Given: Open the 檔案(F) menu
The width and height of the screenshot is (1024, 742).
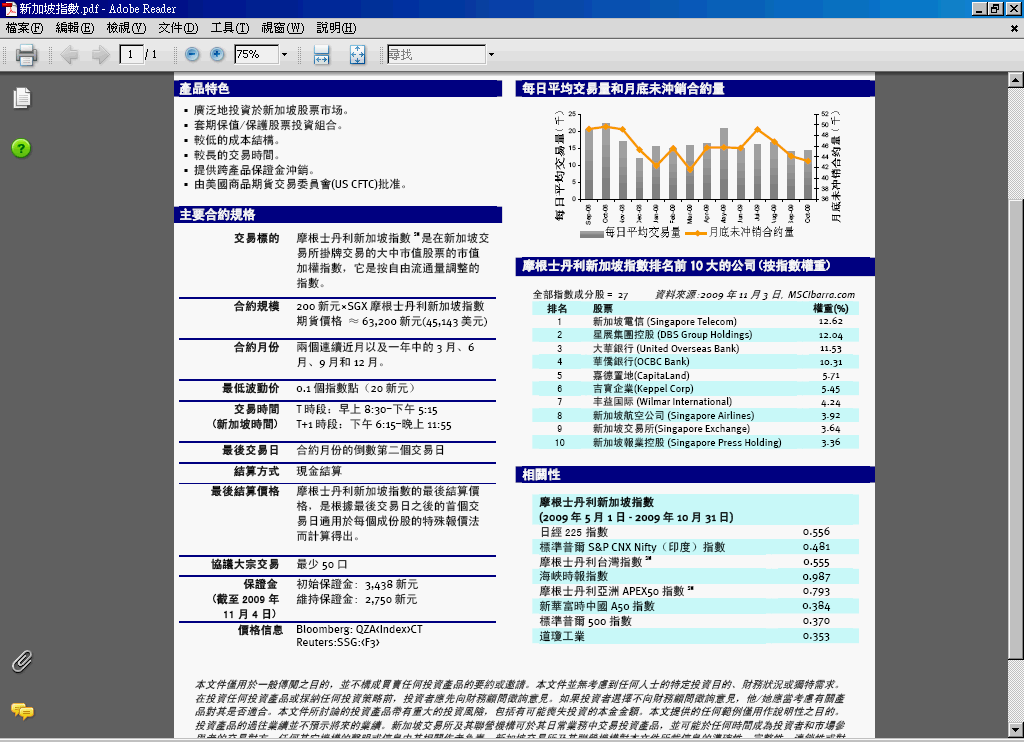Looking at the screenshot, I should 24,28.
